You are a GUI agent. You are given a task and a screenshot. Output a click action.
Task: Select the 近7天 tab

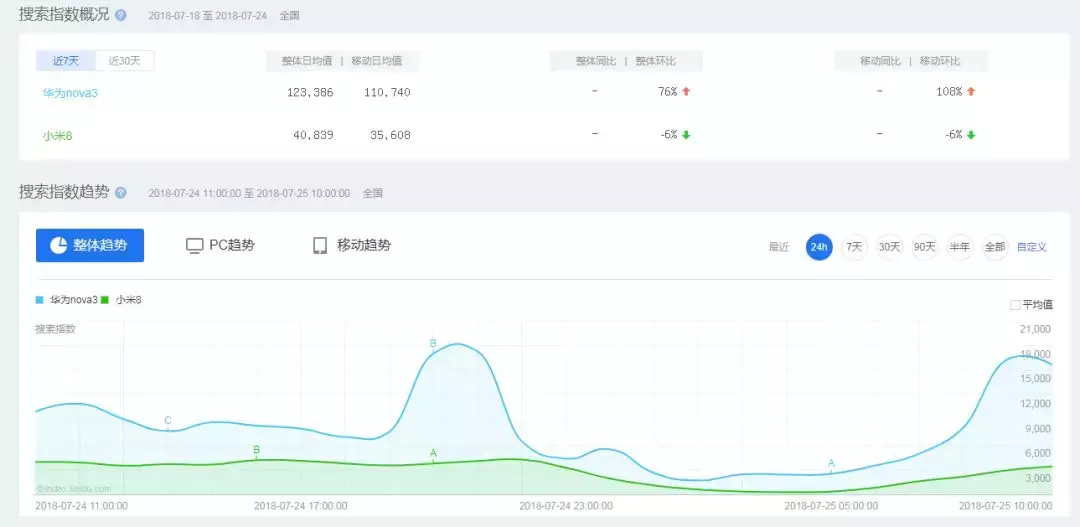(65, 61)
